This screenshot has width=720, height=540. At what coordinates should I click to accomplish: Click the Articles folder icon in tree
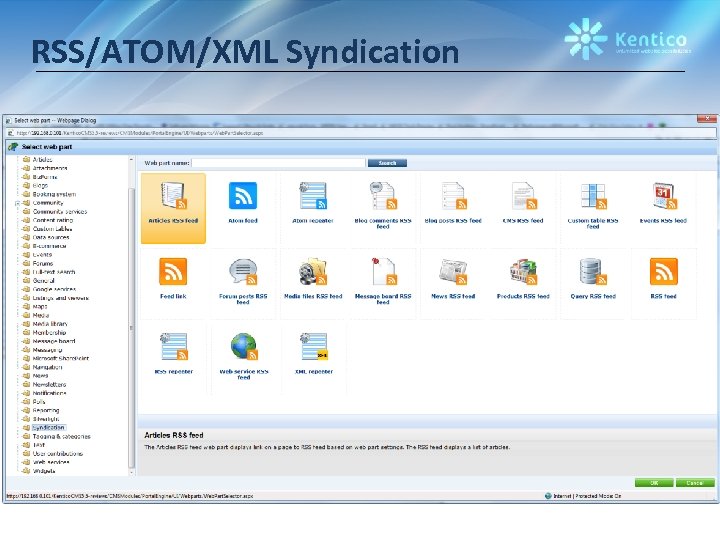pyautogui.click(x=26, y=160)
